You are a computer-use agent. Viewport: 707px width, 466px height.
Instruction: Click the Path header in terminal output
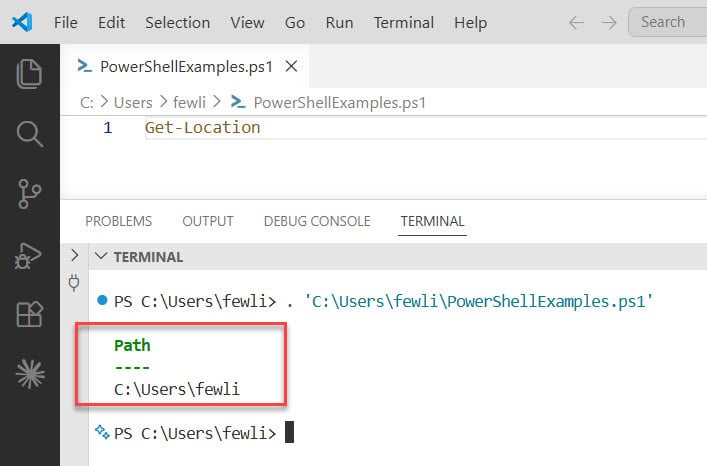(x=132, y=345)
